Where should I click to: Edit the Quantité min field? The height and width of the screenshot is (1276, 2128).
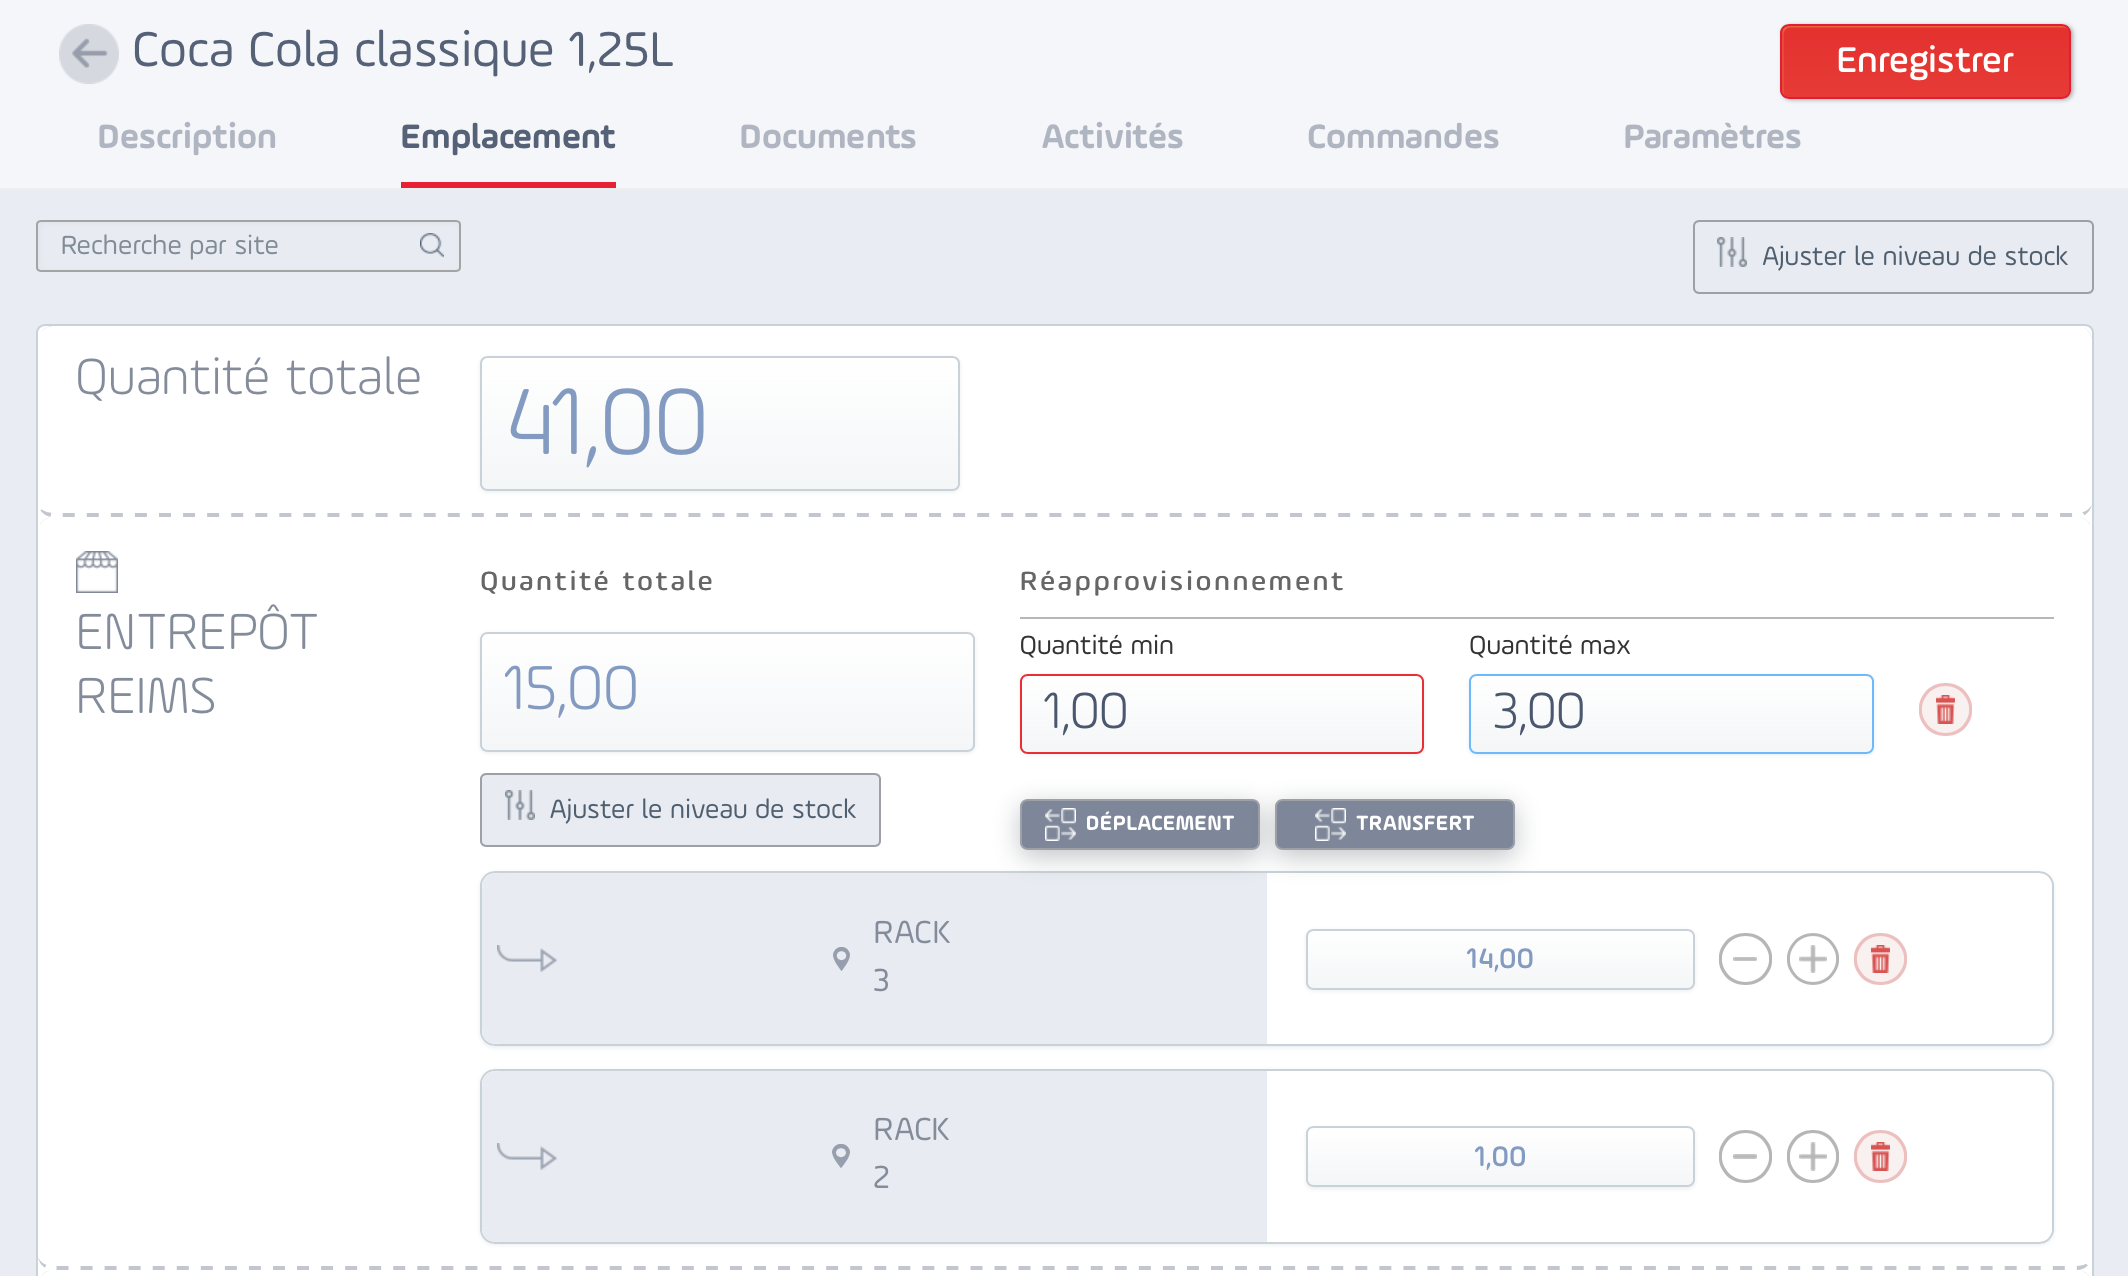(x=1221, y=713)
